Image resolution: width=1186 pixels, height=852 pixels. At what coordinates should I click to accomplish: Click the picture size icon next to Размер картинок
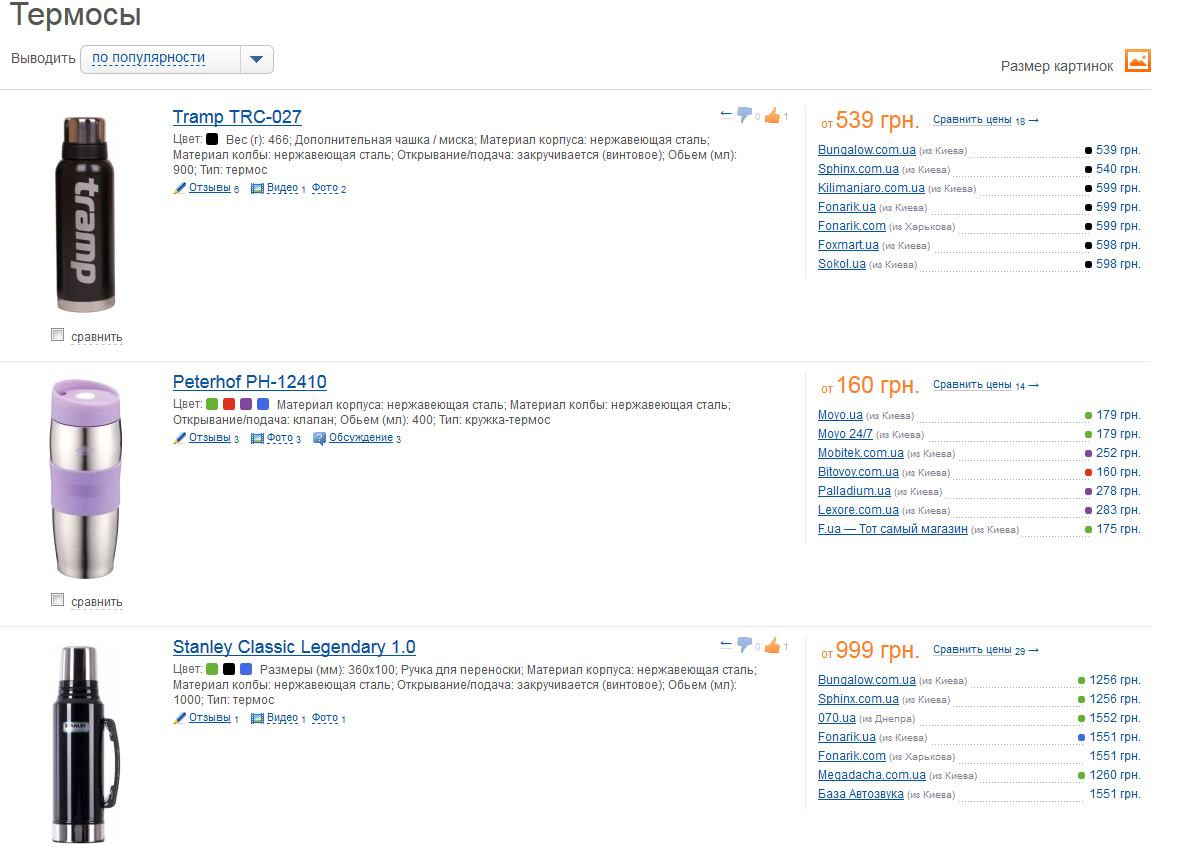pyautogui.click(x=1138, y=60)
